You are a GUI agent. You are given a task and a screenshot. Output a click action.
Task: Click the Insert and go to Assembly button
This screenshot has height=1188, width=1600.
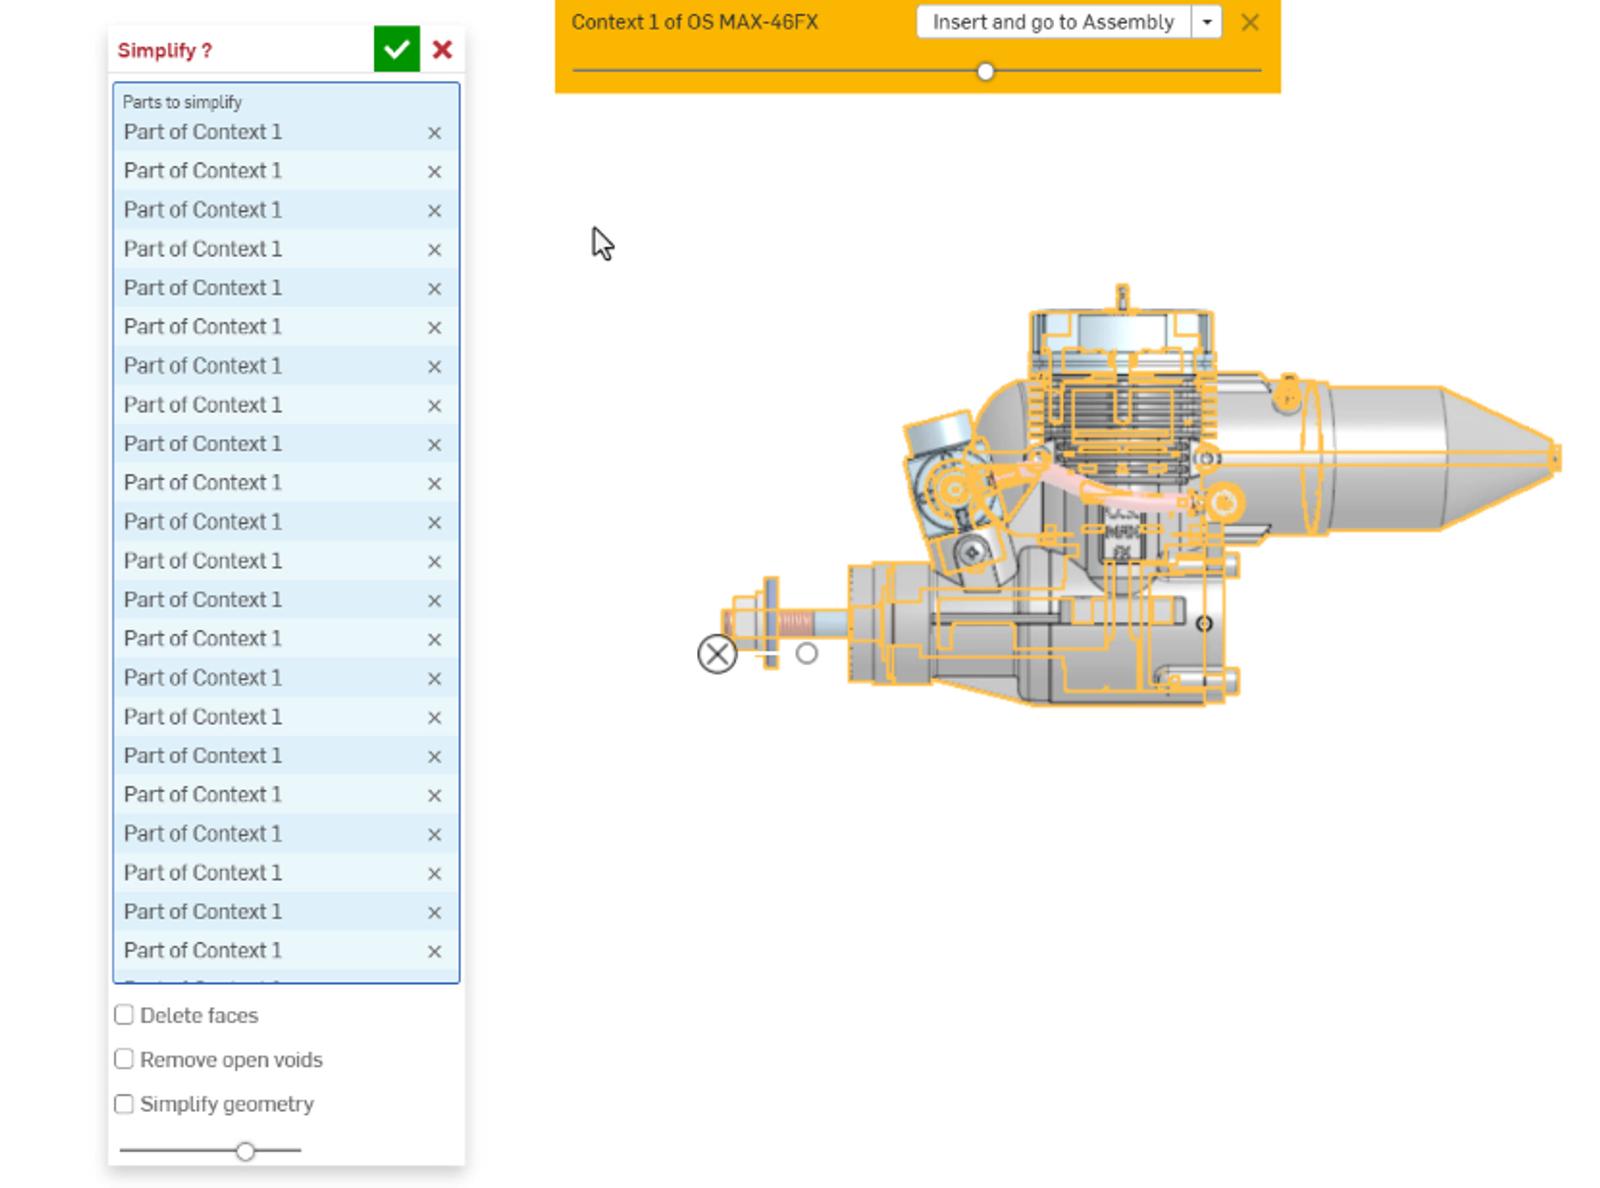coord(1052,22)
